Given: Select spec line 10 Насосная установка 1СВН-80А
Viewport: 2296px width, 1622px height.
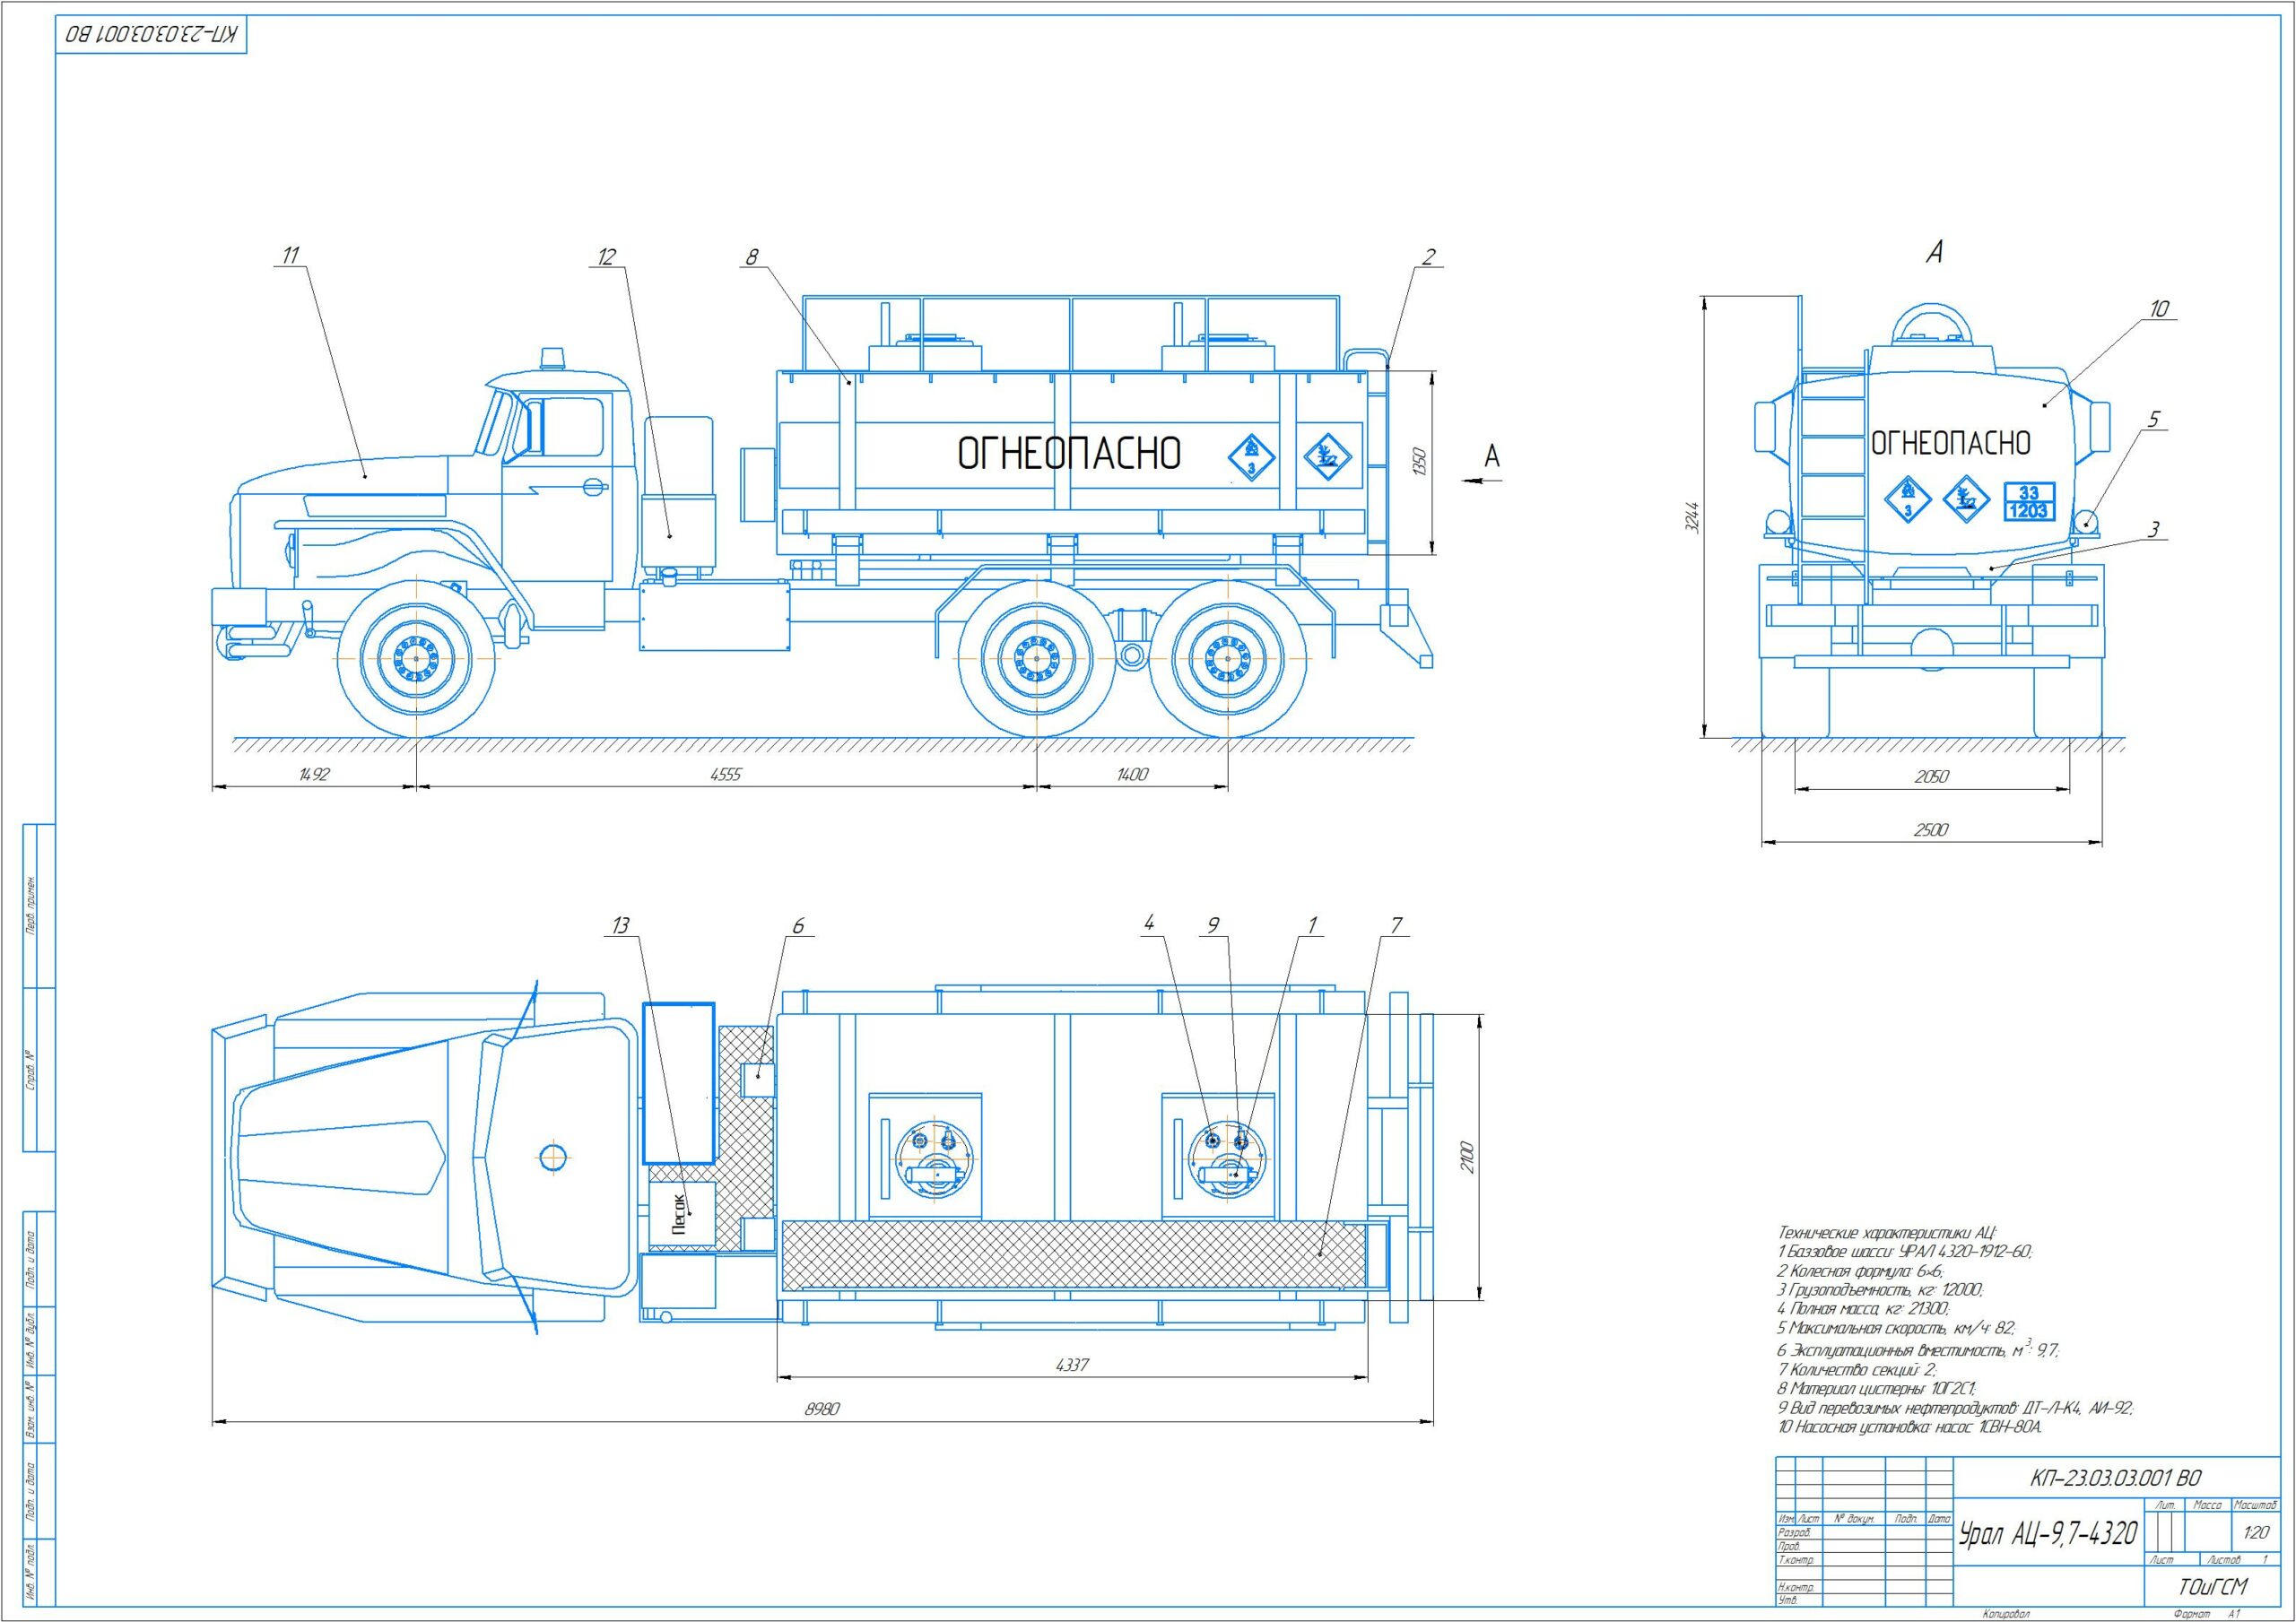Looking at the screenshot, I should pos(1909,1428).
